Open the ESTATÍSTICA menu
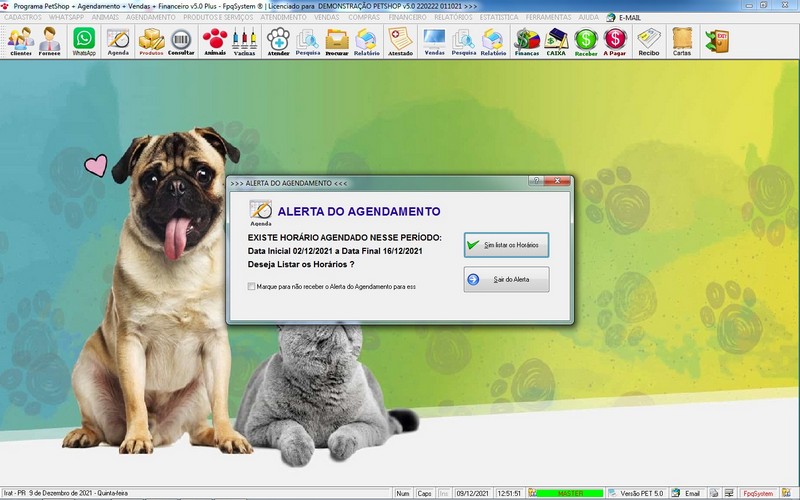This screenshot has width=800, height=500. [498, 17]
